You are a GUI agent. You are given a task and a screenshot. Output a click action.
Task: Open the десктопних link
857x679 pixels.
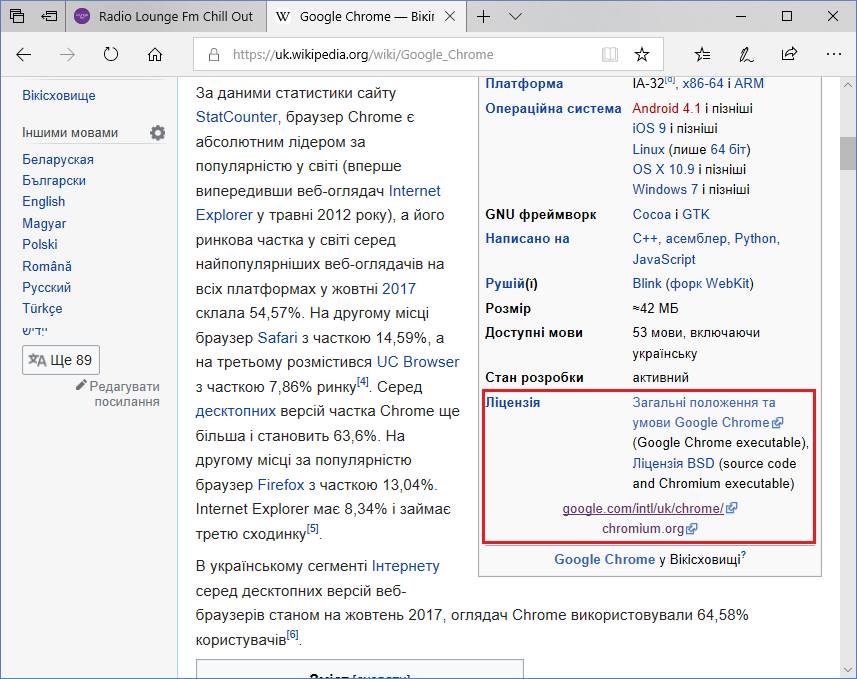[236, 411]
